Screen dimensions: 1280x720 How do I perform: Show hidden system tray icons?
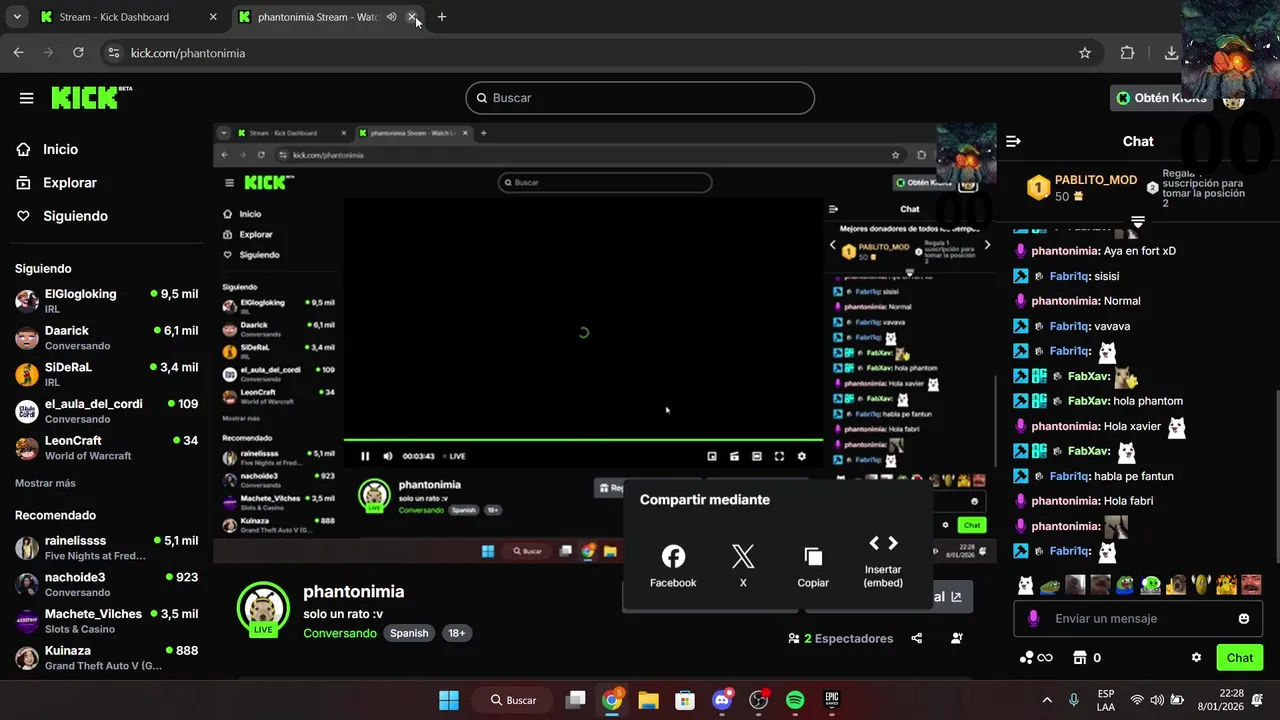tap(1047, 700)
